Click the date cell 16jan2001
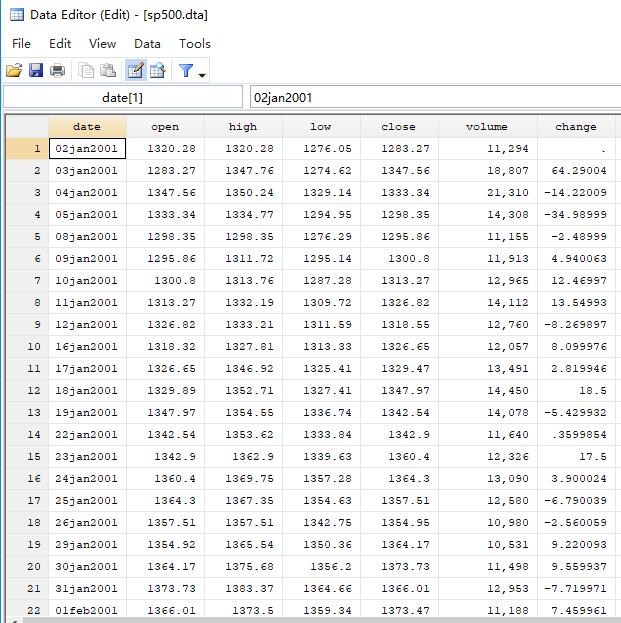Image resolution: width=621 pixels, height=623 pixels. (x=87, y=346)
